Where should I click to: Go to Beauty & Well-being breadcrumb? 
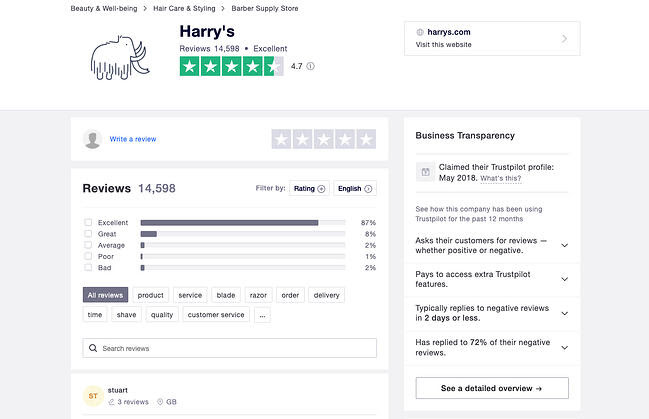(x=104, y=8)
